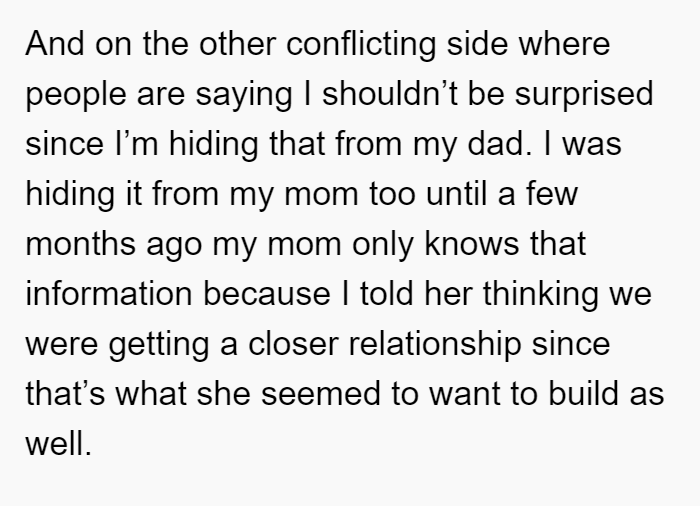Click the word "surprised" in the paragraph
Screen dimensions: 700x506
[584, 95]
